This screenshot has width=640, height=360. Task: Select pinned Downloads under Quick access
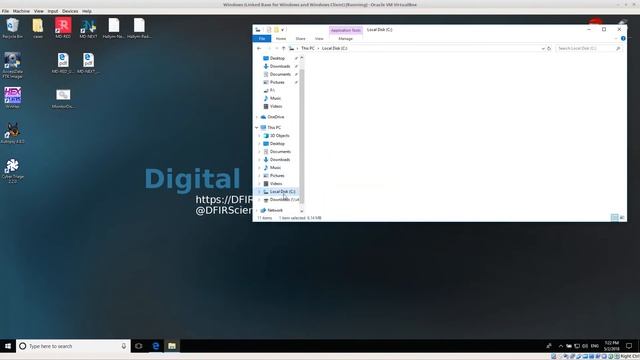click(x=280, y=66)
